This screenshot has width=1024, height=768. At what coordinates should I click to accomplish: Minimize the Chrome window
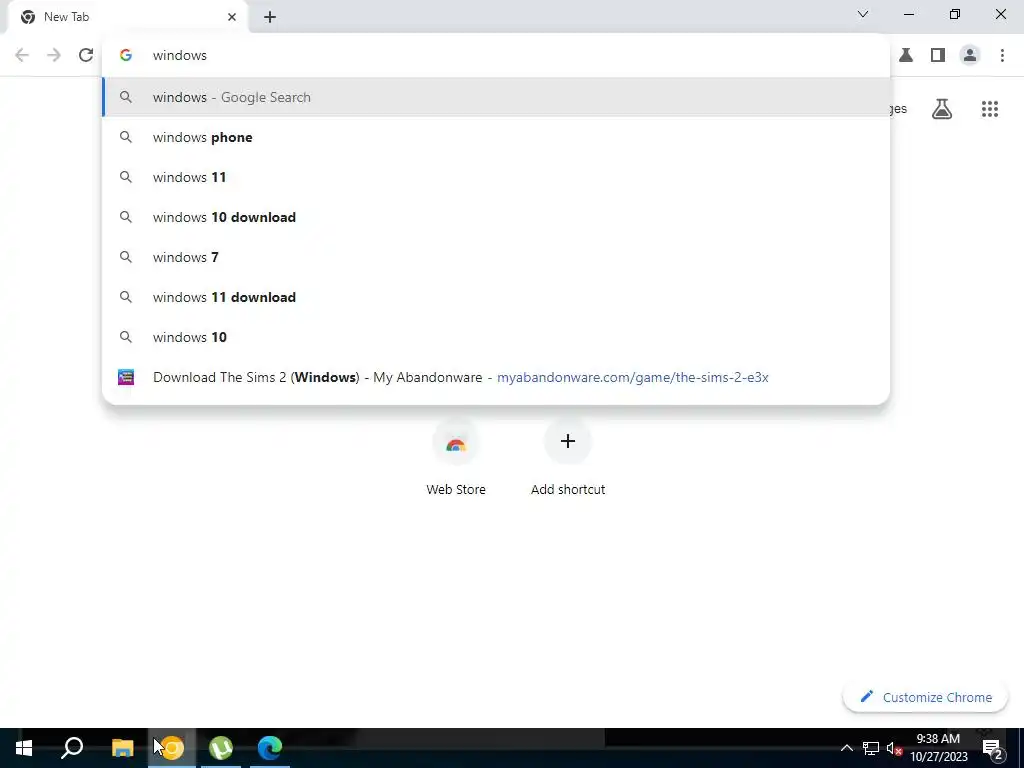click(x=908, y=14)
